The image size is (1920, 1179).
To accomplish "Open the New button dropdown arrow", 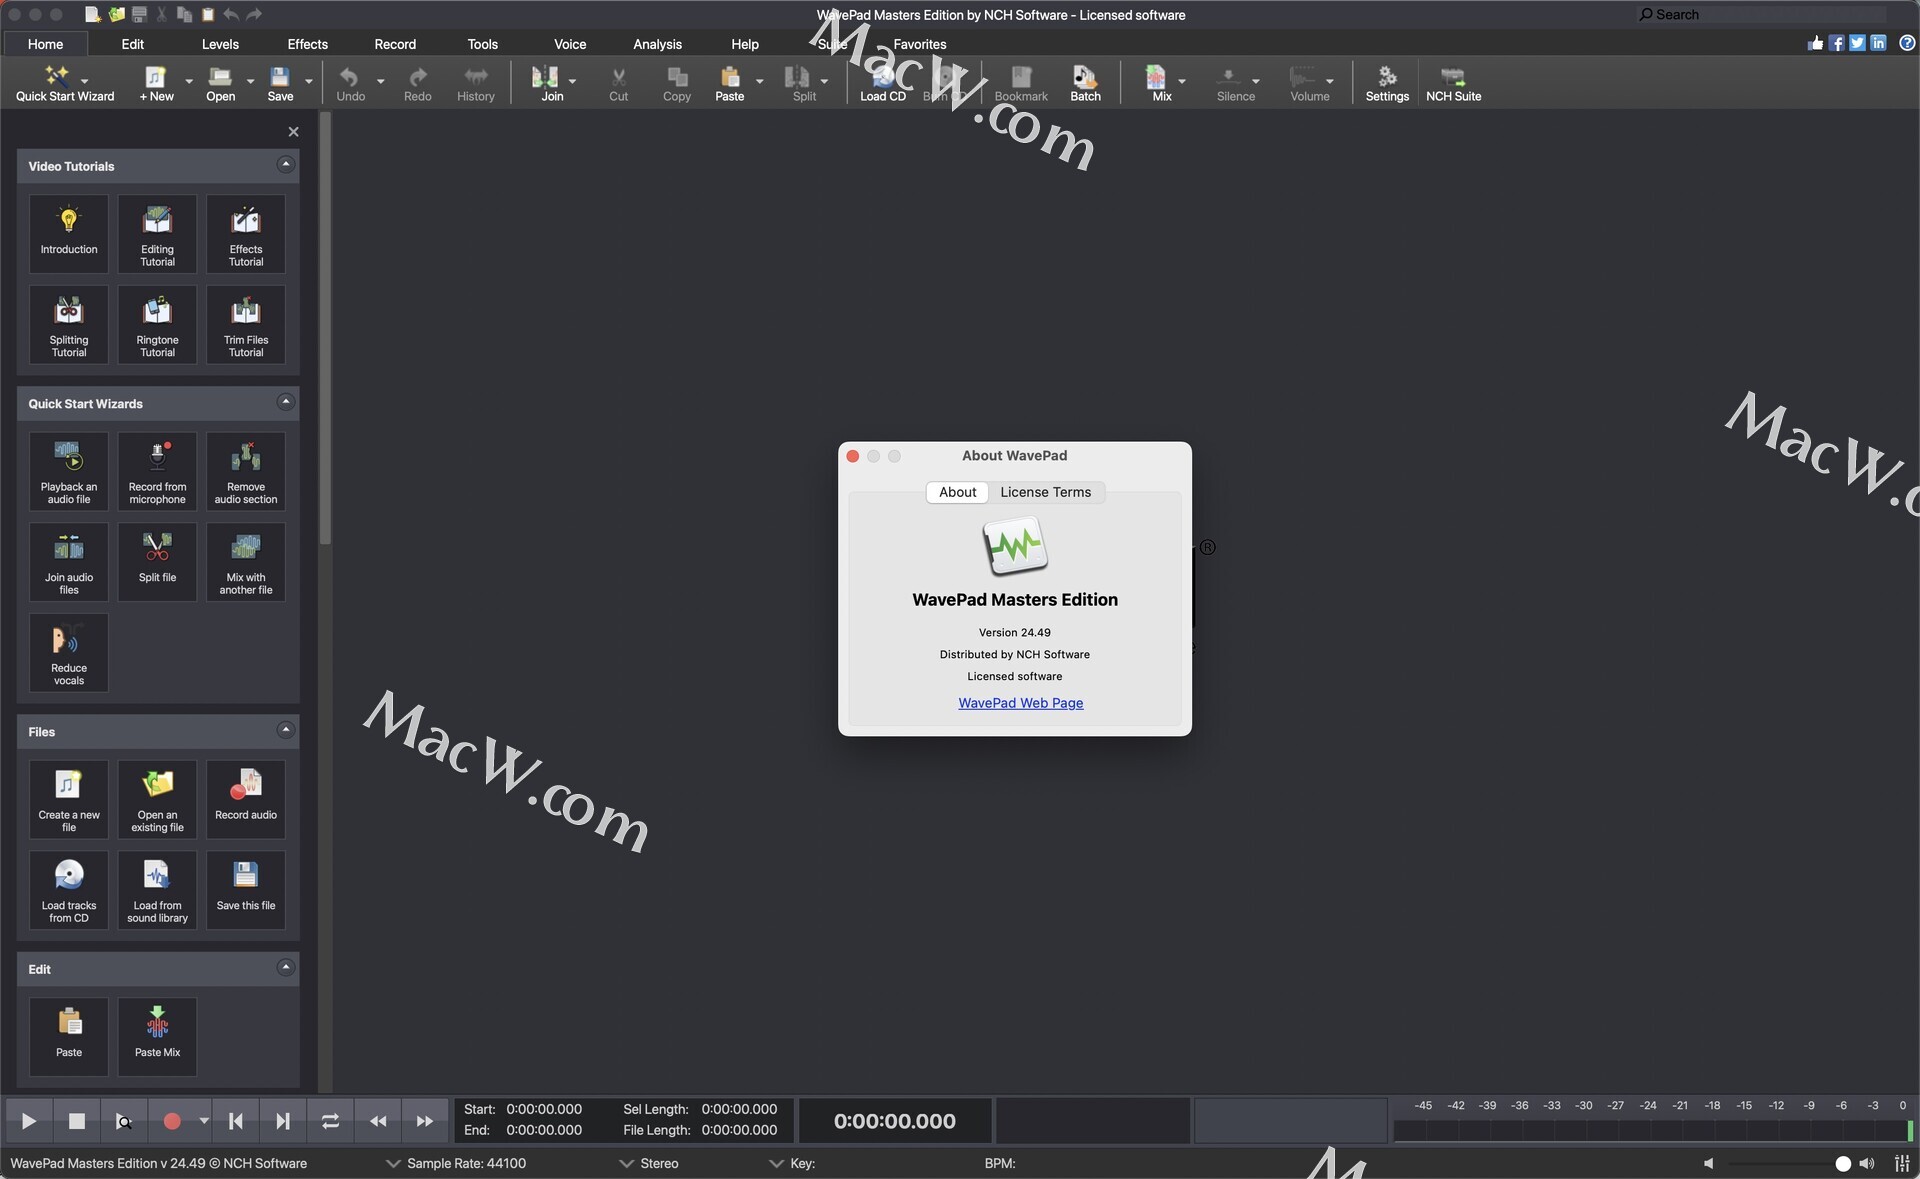I will 188,81.
